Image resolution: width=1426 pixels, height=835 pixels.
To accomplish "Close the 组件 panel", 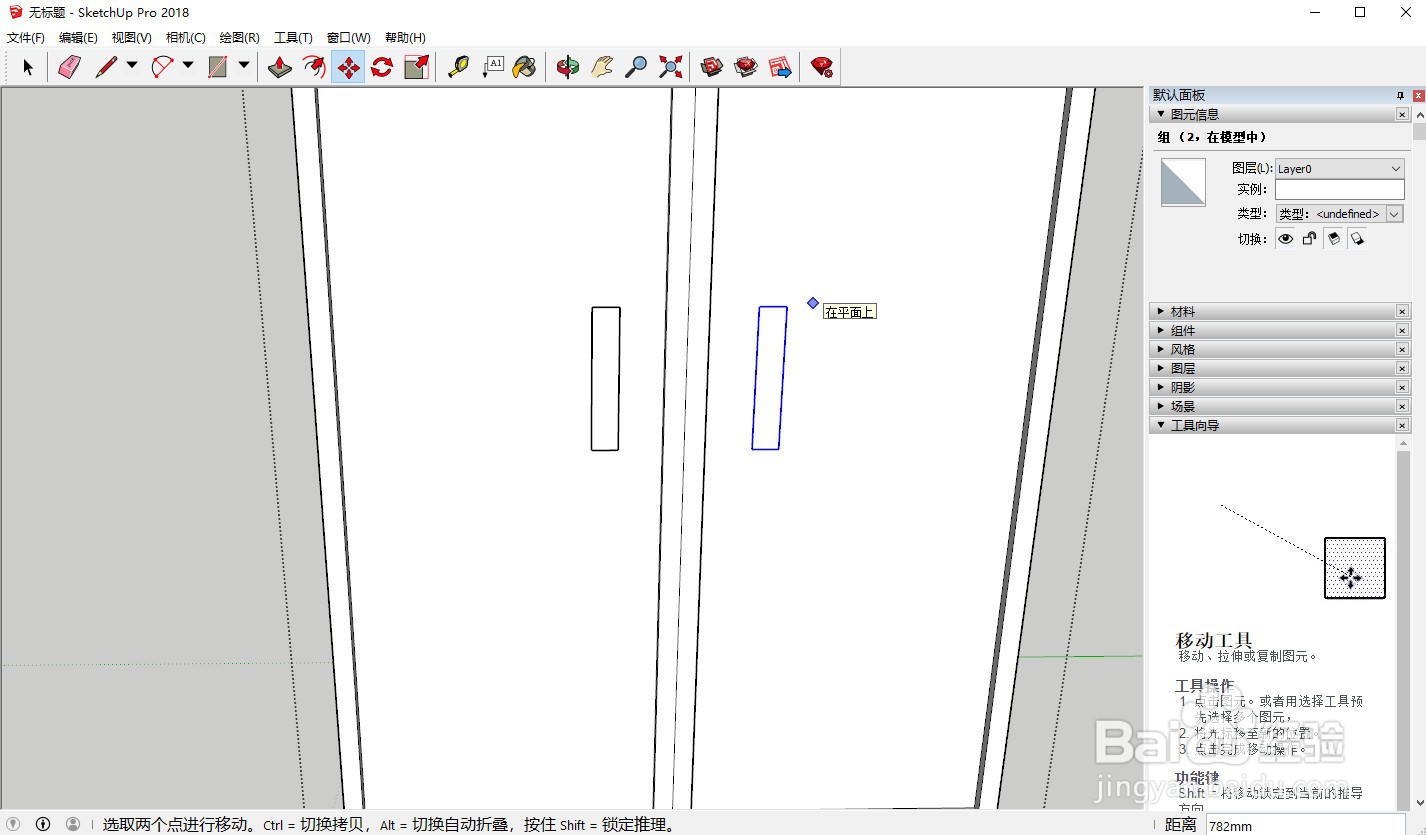I will (1402, 331).
